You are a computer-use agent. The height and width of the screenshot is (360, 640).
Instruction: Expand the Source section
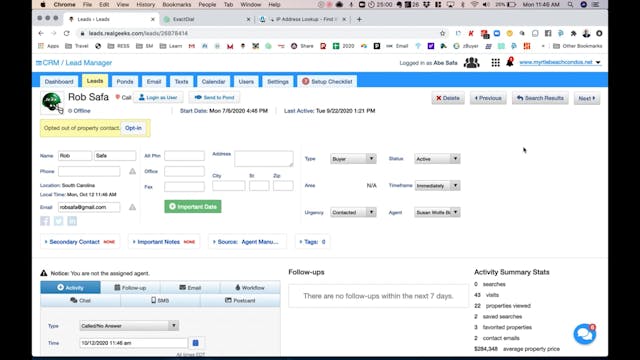(x=247, y=242)
